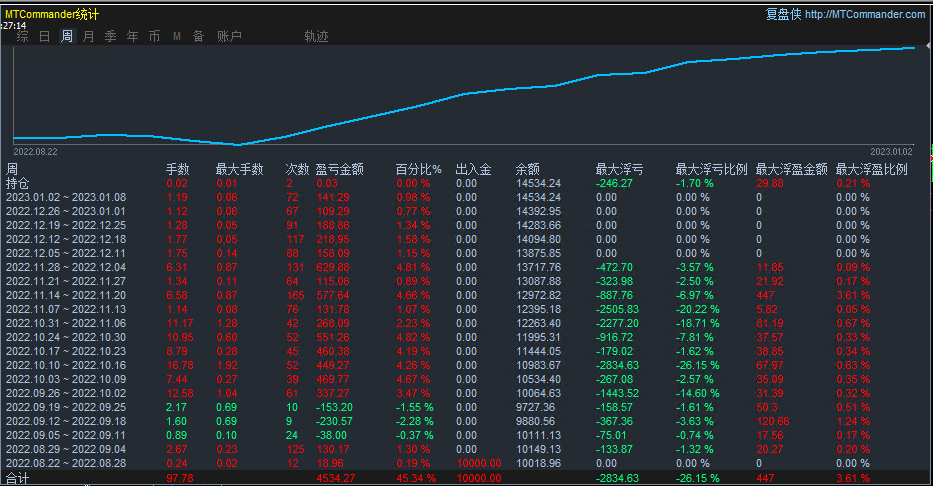Select week row 2022.11.28 ~ 2022.12.04

466,267
